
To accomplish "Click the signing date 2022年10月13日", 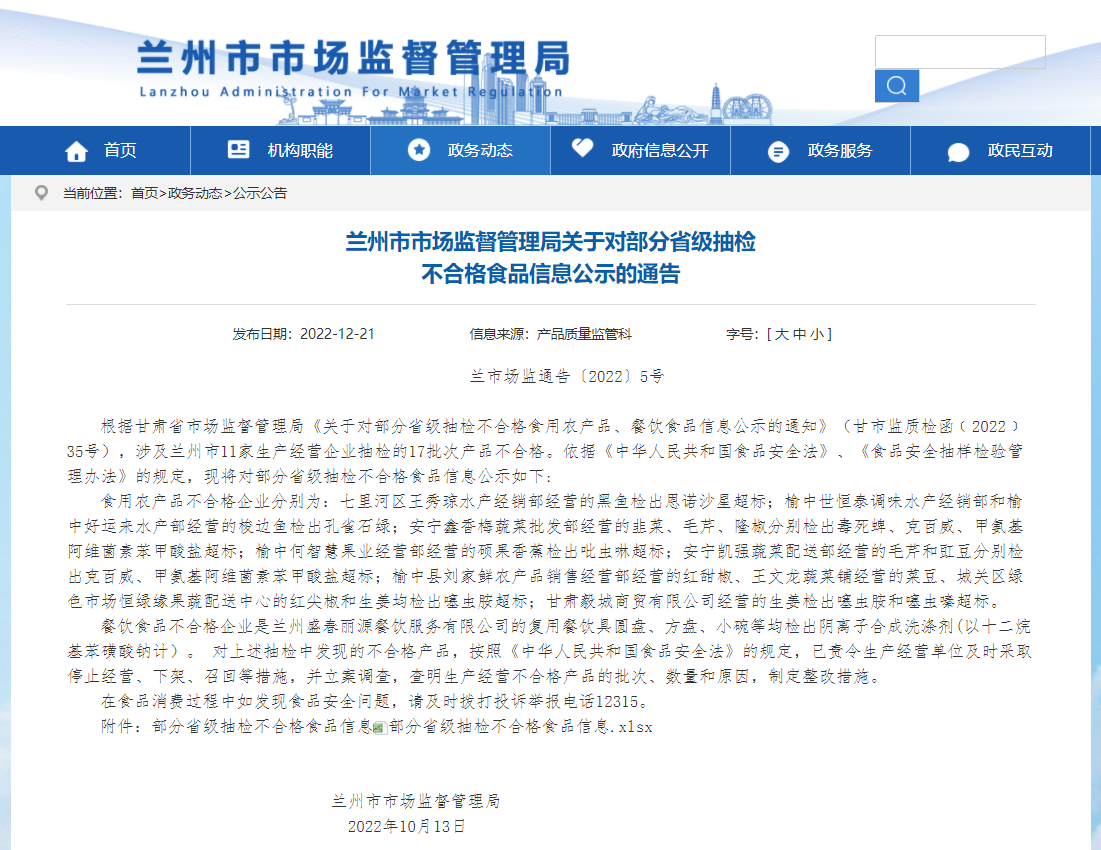I will pyautogui.click(x=407, y=826).
